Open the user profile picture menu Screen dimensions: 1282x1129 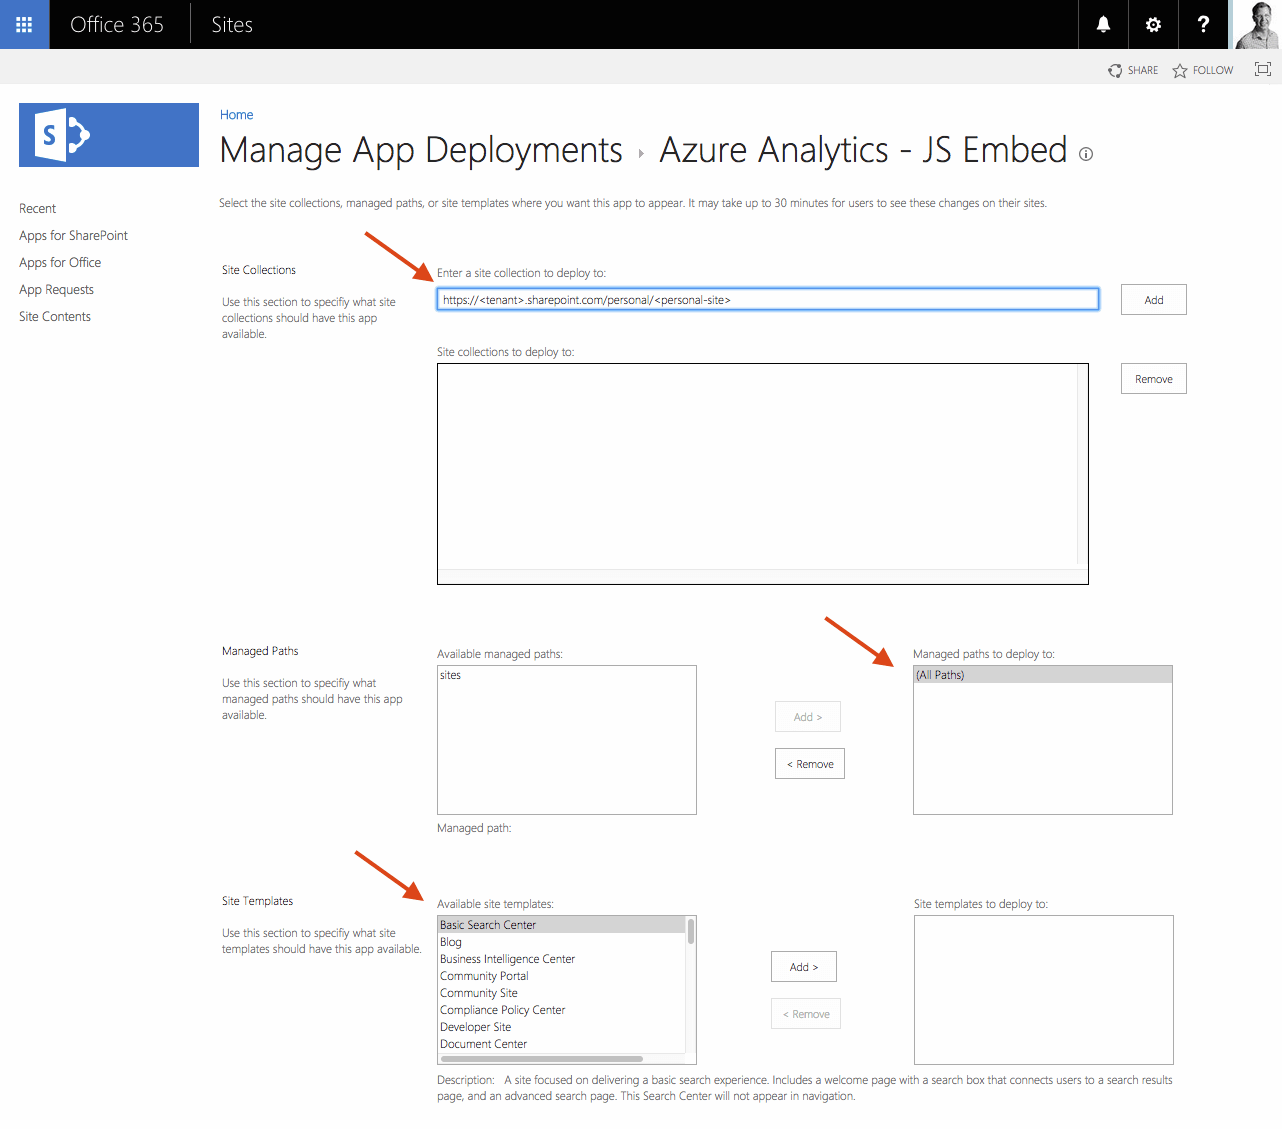coord(1256,24)
